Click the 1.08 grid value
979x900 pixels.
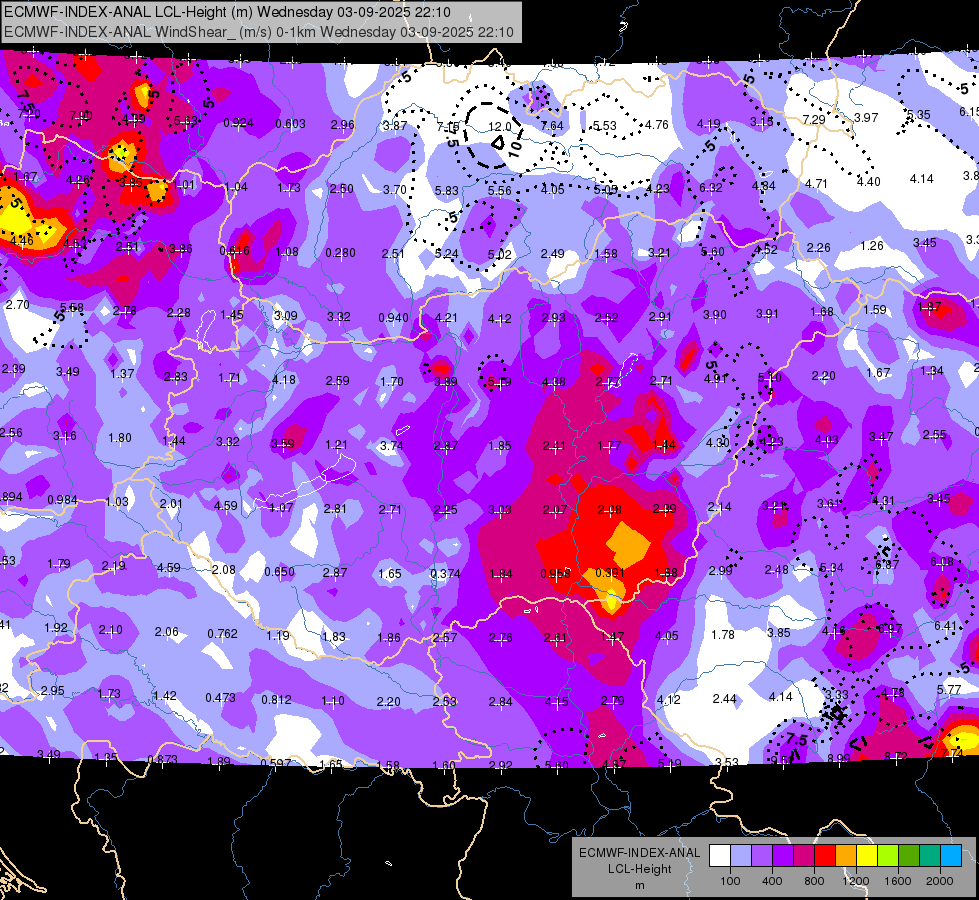pyautogui.click(x=287, y=252)
